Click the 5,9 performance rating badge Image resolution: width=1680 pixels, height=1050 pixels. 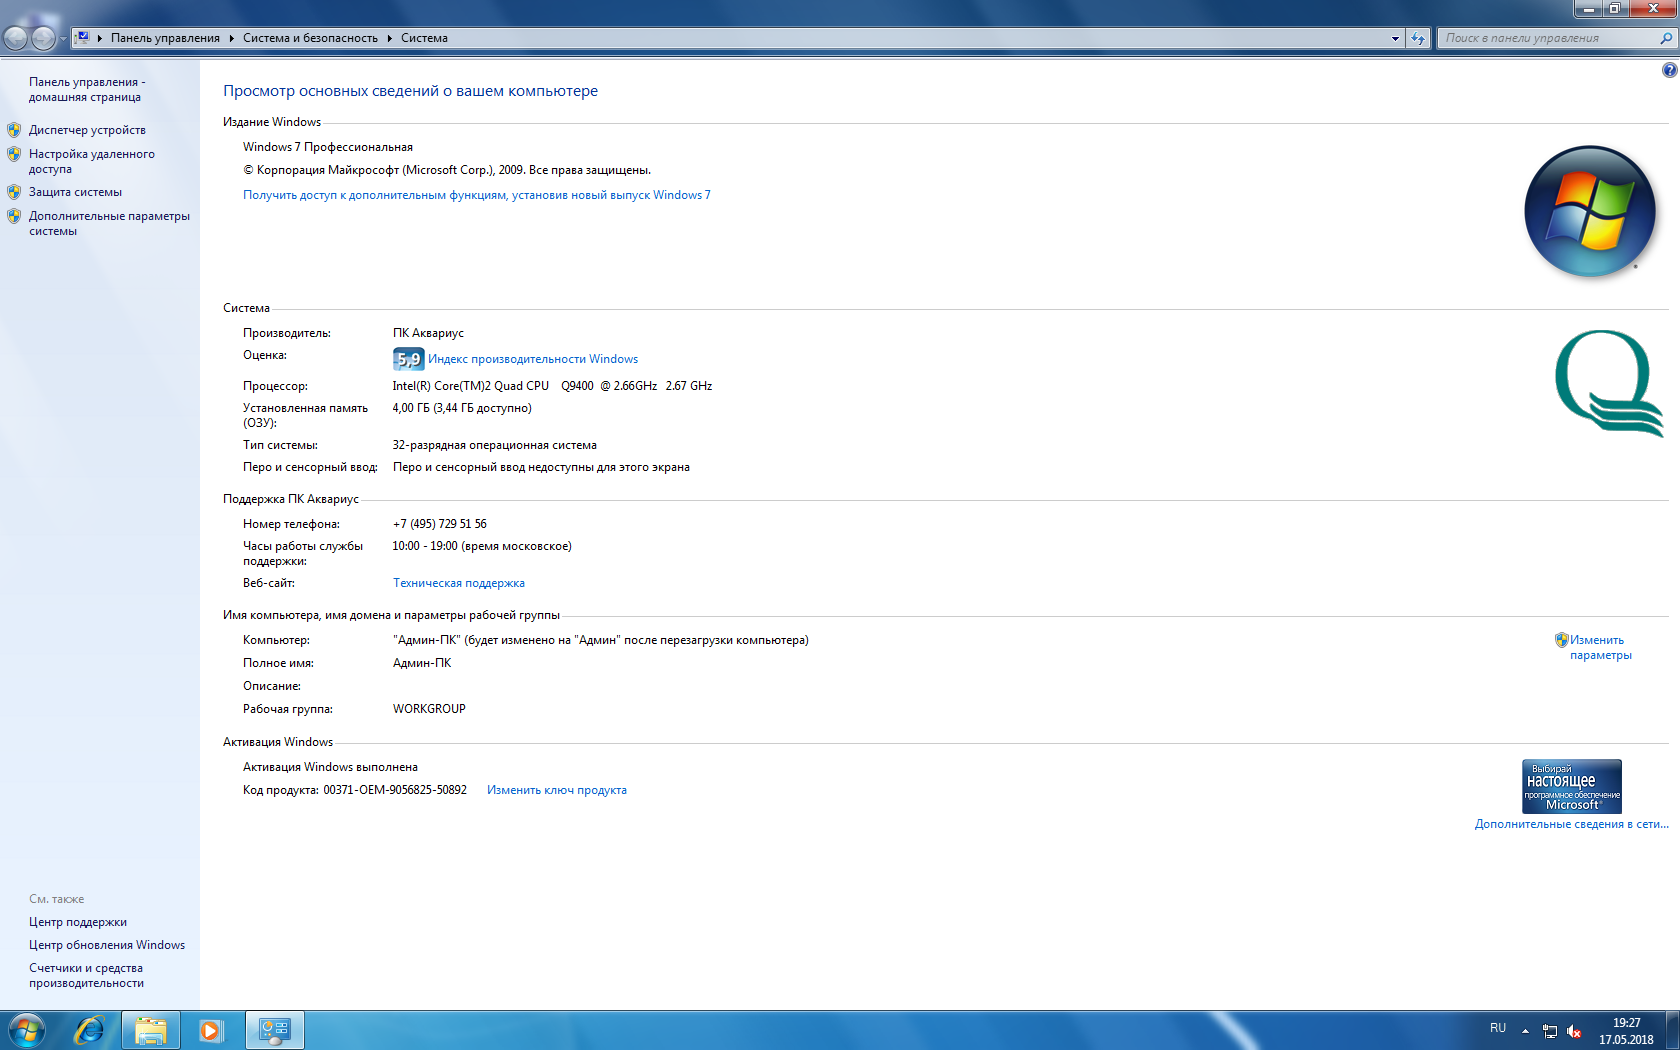408,359
